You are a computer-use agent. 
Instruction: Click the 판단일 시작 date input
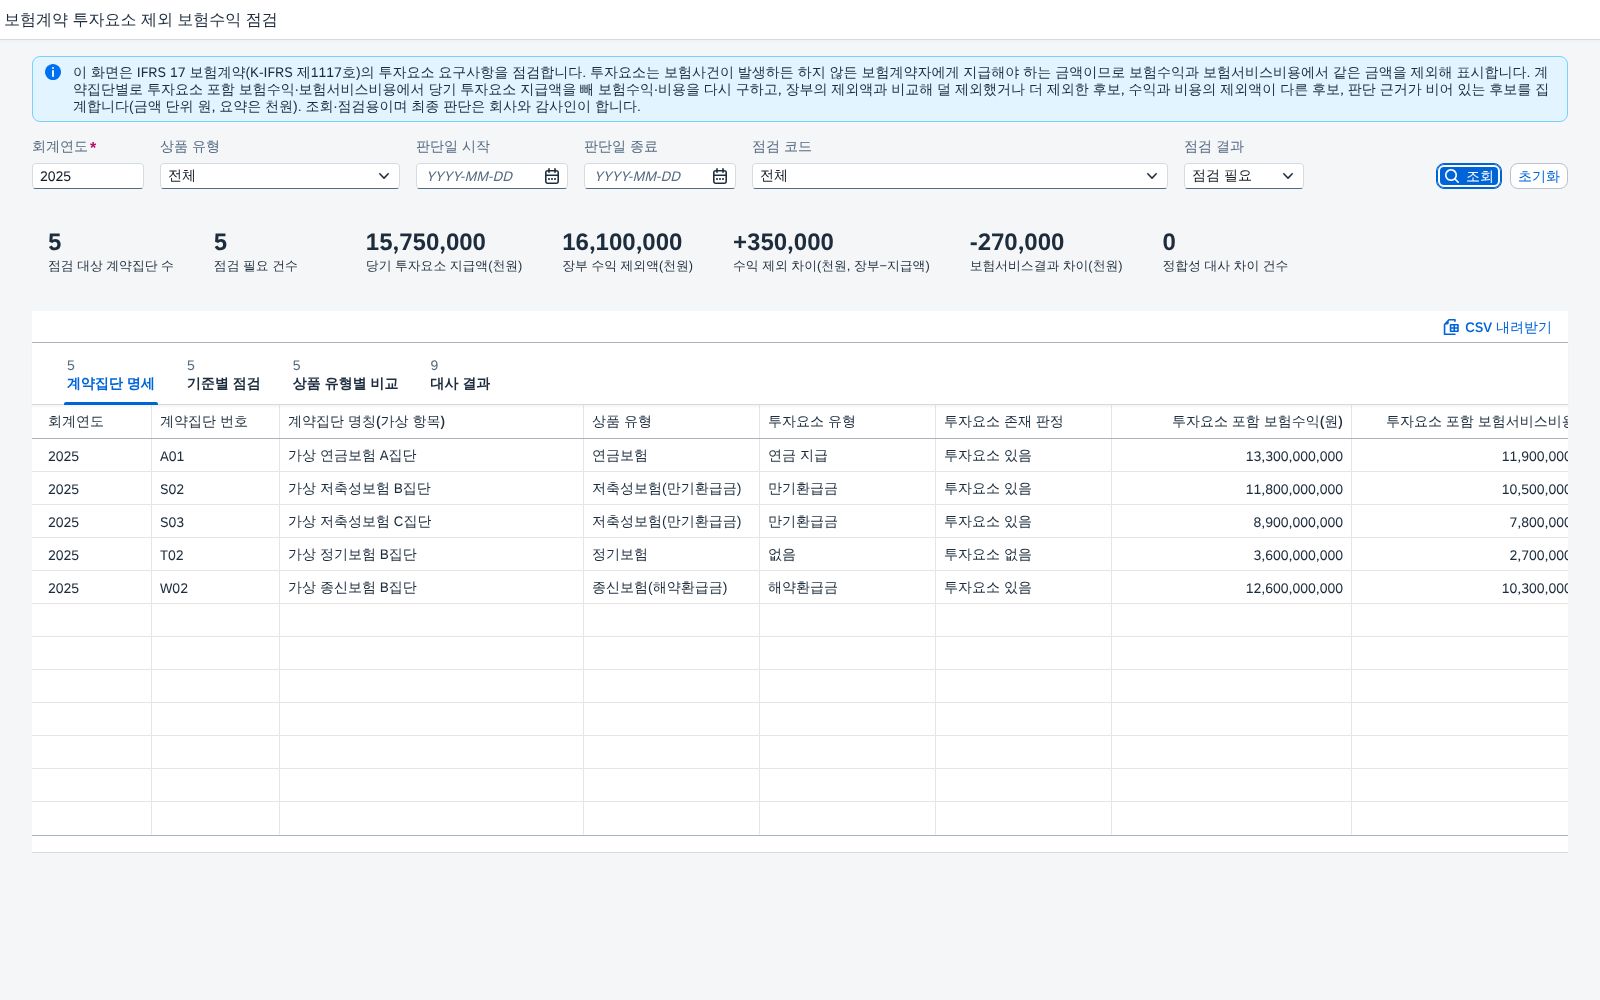tap(480, 176)
